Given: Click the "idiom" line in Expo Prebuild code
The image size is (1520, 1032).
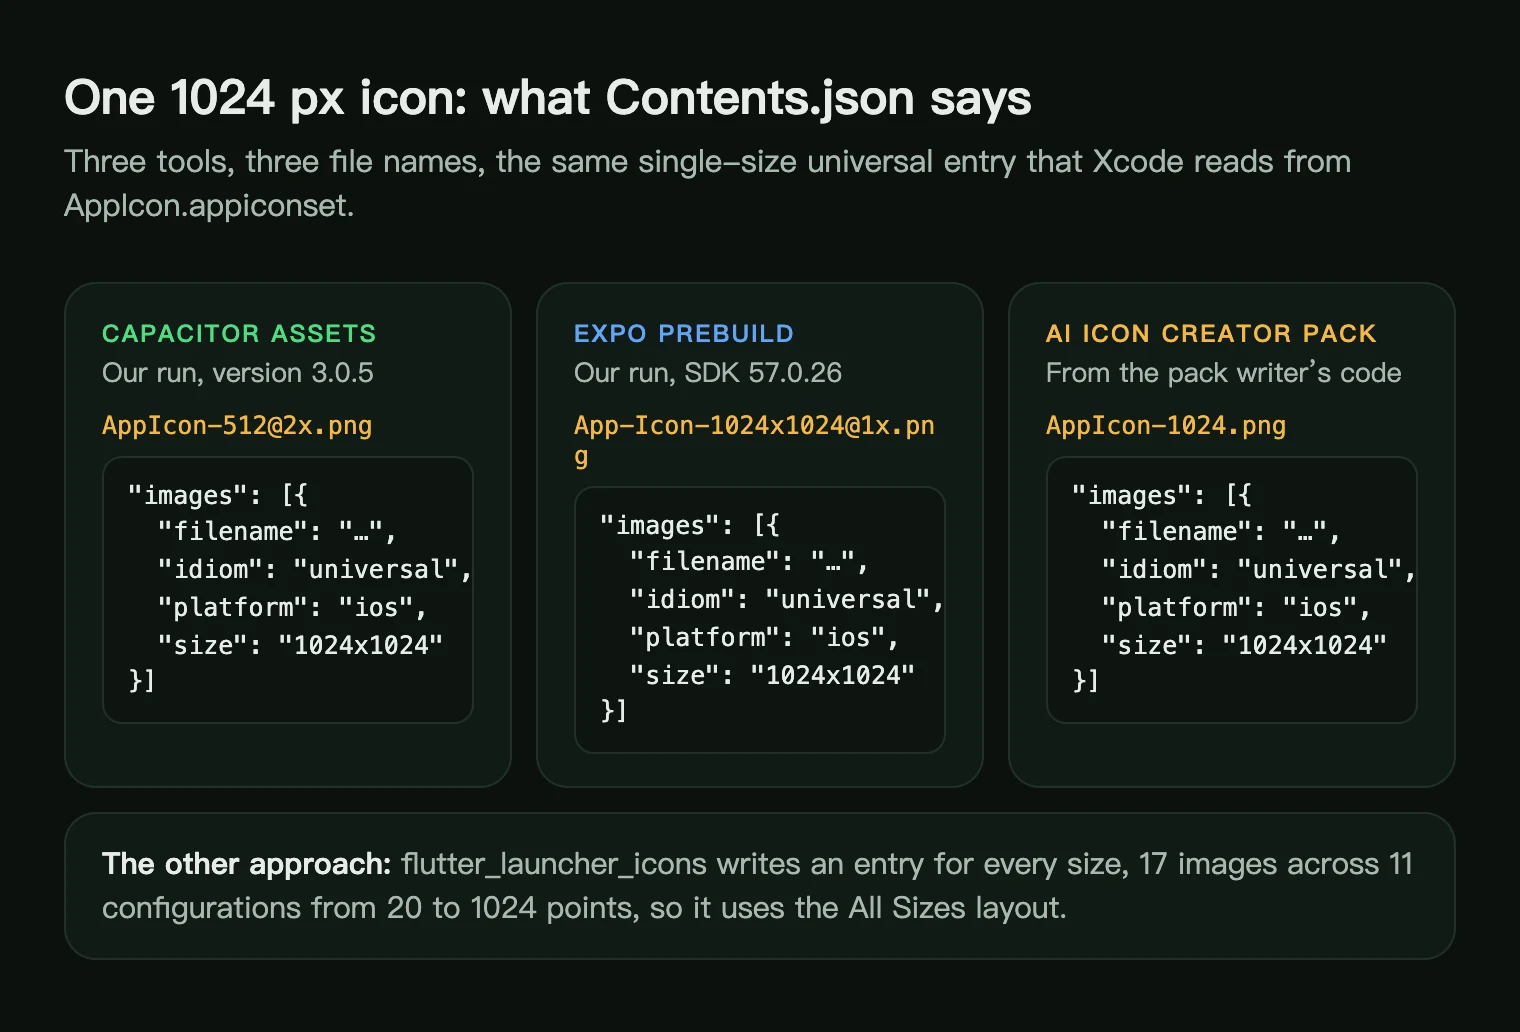Looking at the screenshot, I should [787, 600].
